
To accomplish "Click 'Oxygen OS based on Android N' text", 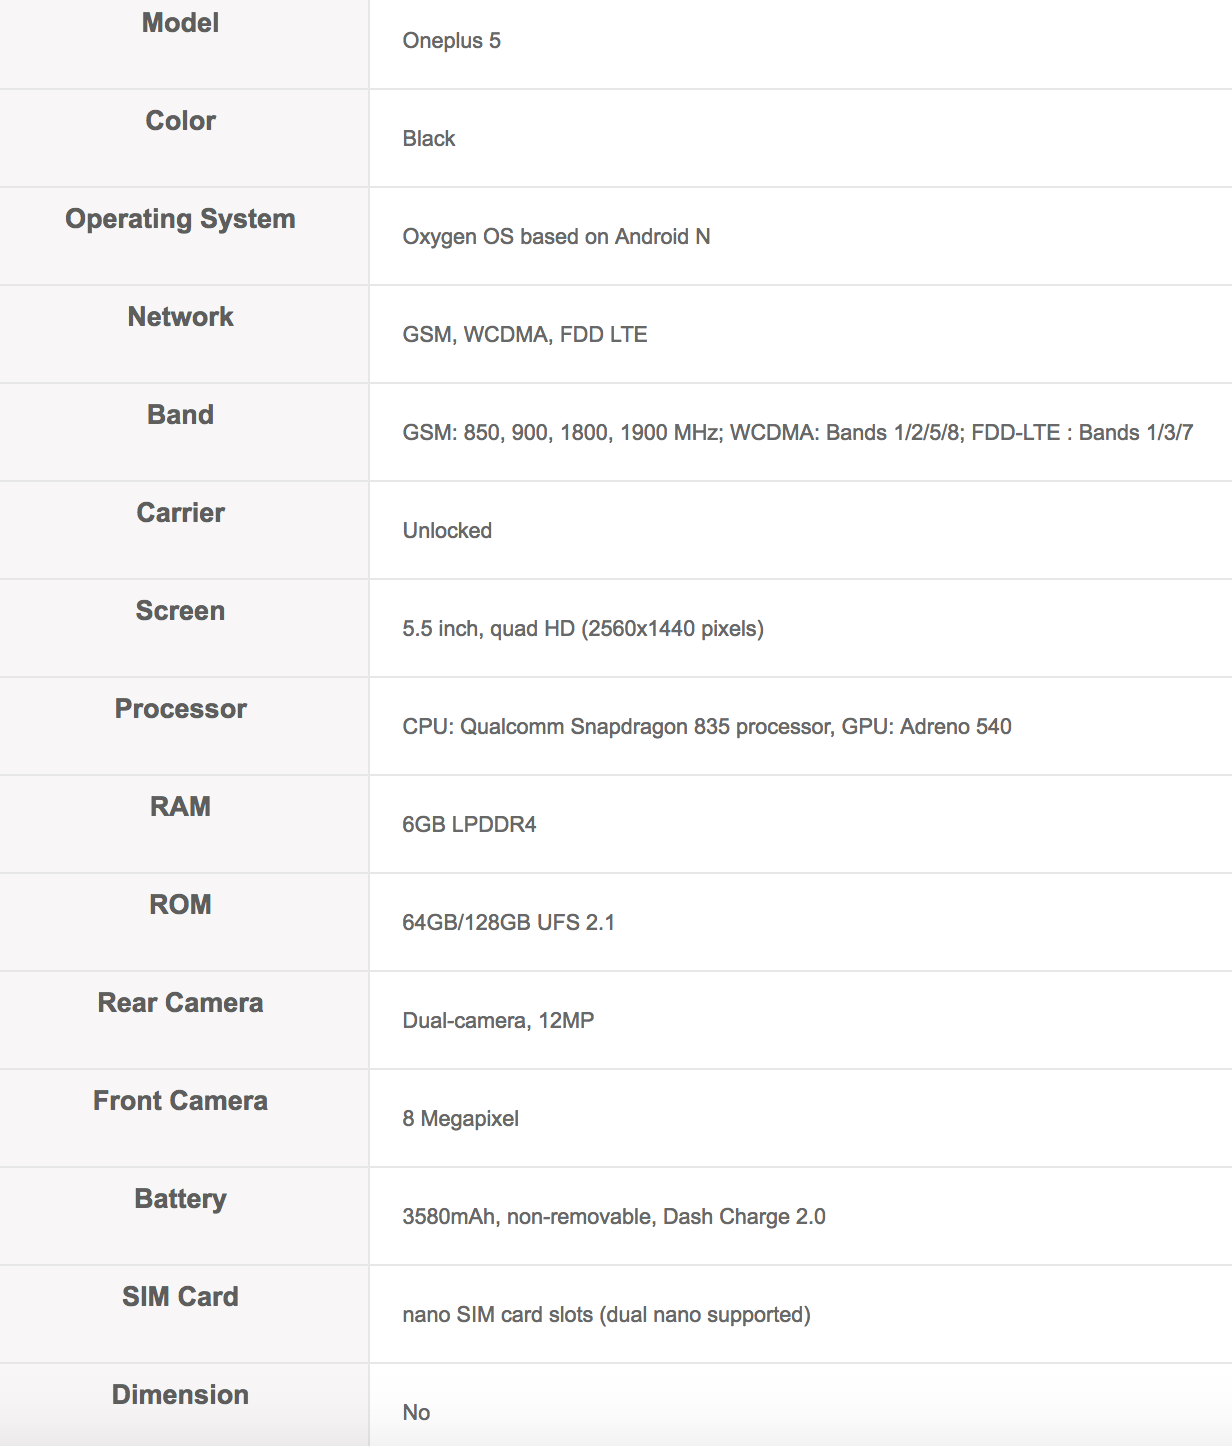I will [x=556, y=237].
